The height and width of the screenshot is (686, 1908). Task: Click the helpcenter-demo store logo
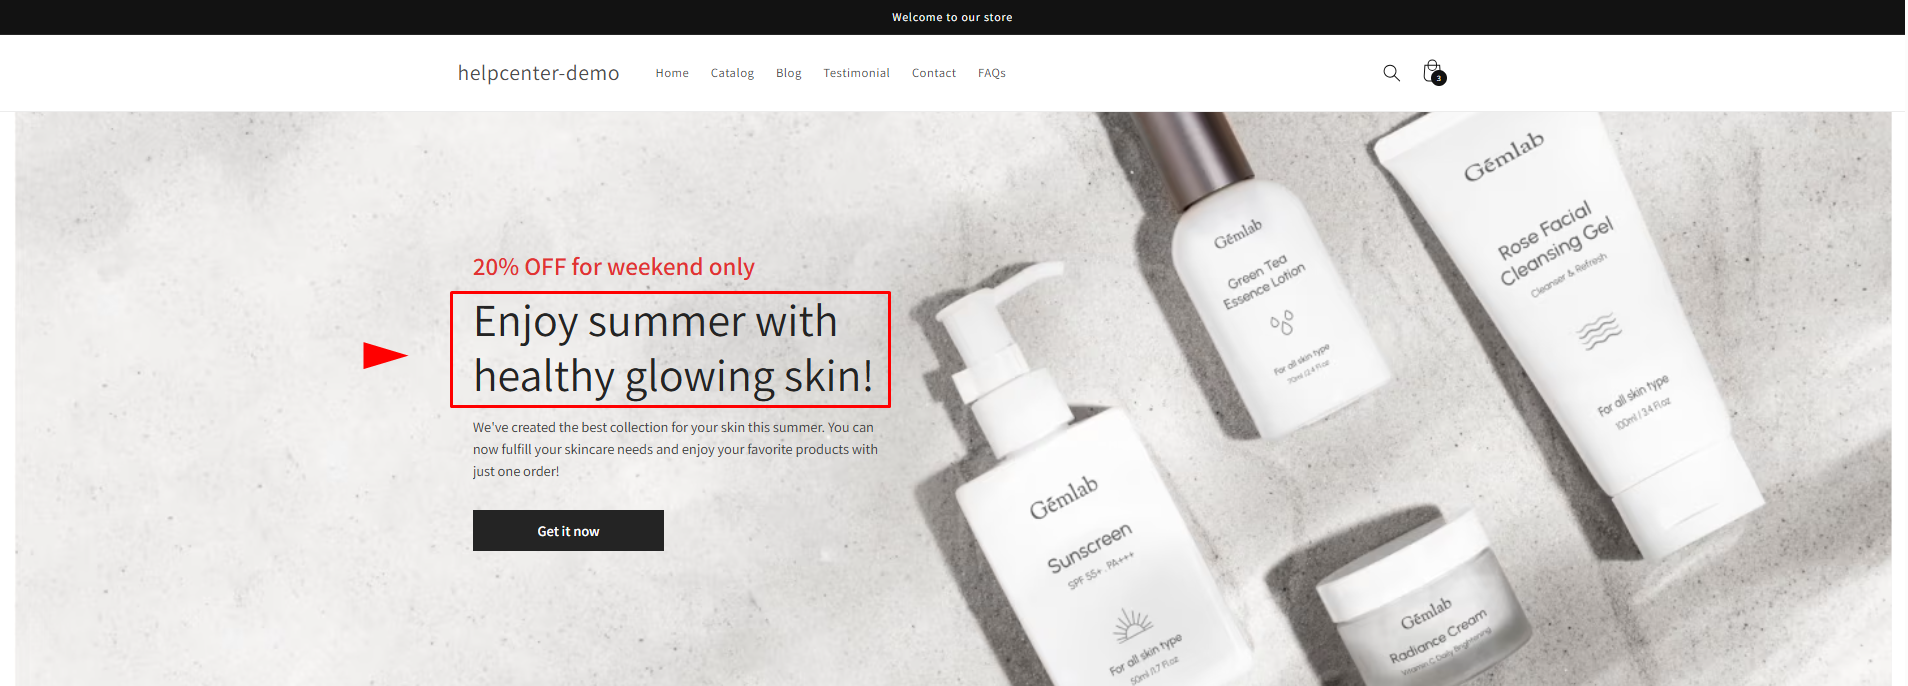click(x=538, y=73)
